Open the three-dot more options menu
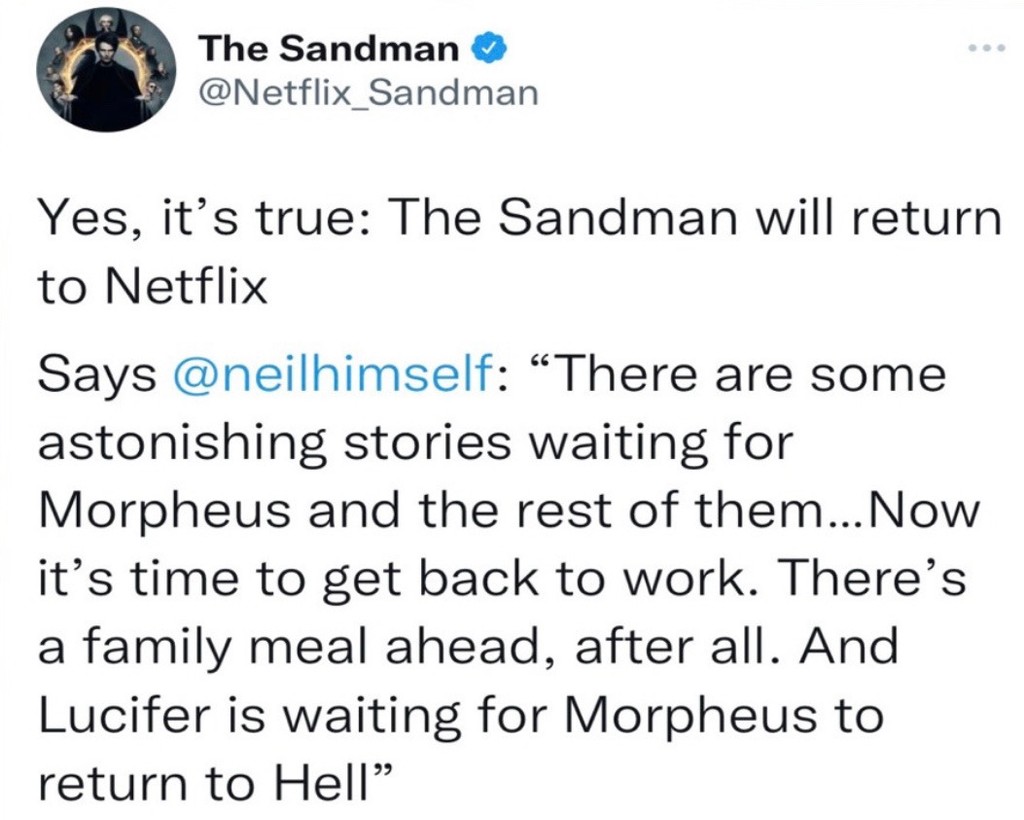This screenshot has height=820, width=1024. coord(985,49)
